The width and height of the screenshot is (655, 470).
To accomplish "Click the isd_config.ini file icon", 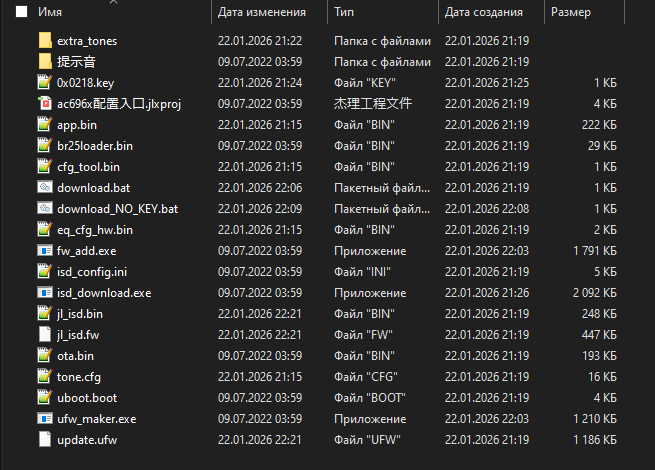I will (44, 271).
